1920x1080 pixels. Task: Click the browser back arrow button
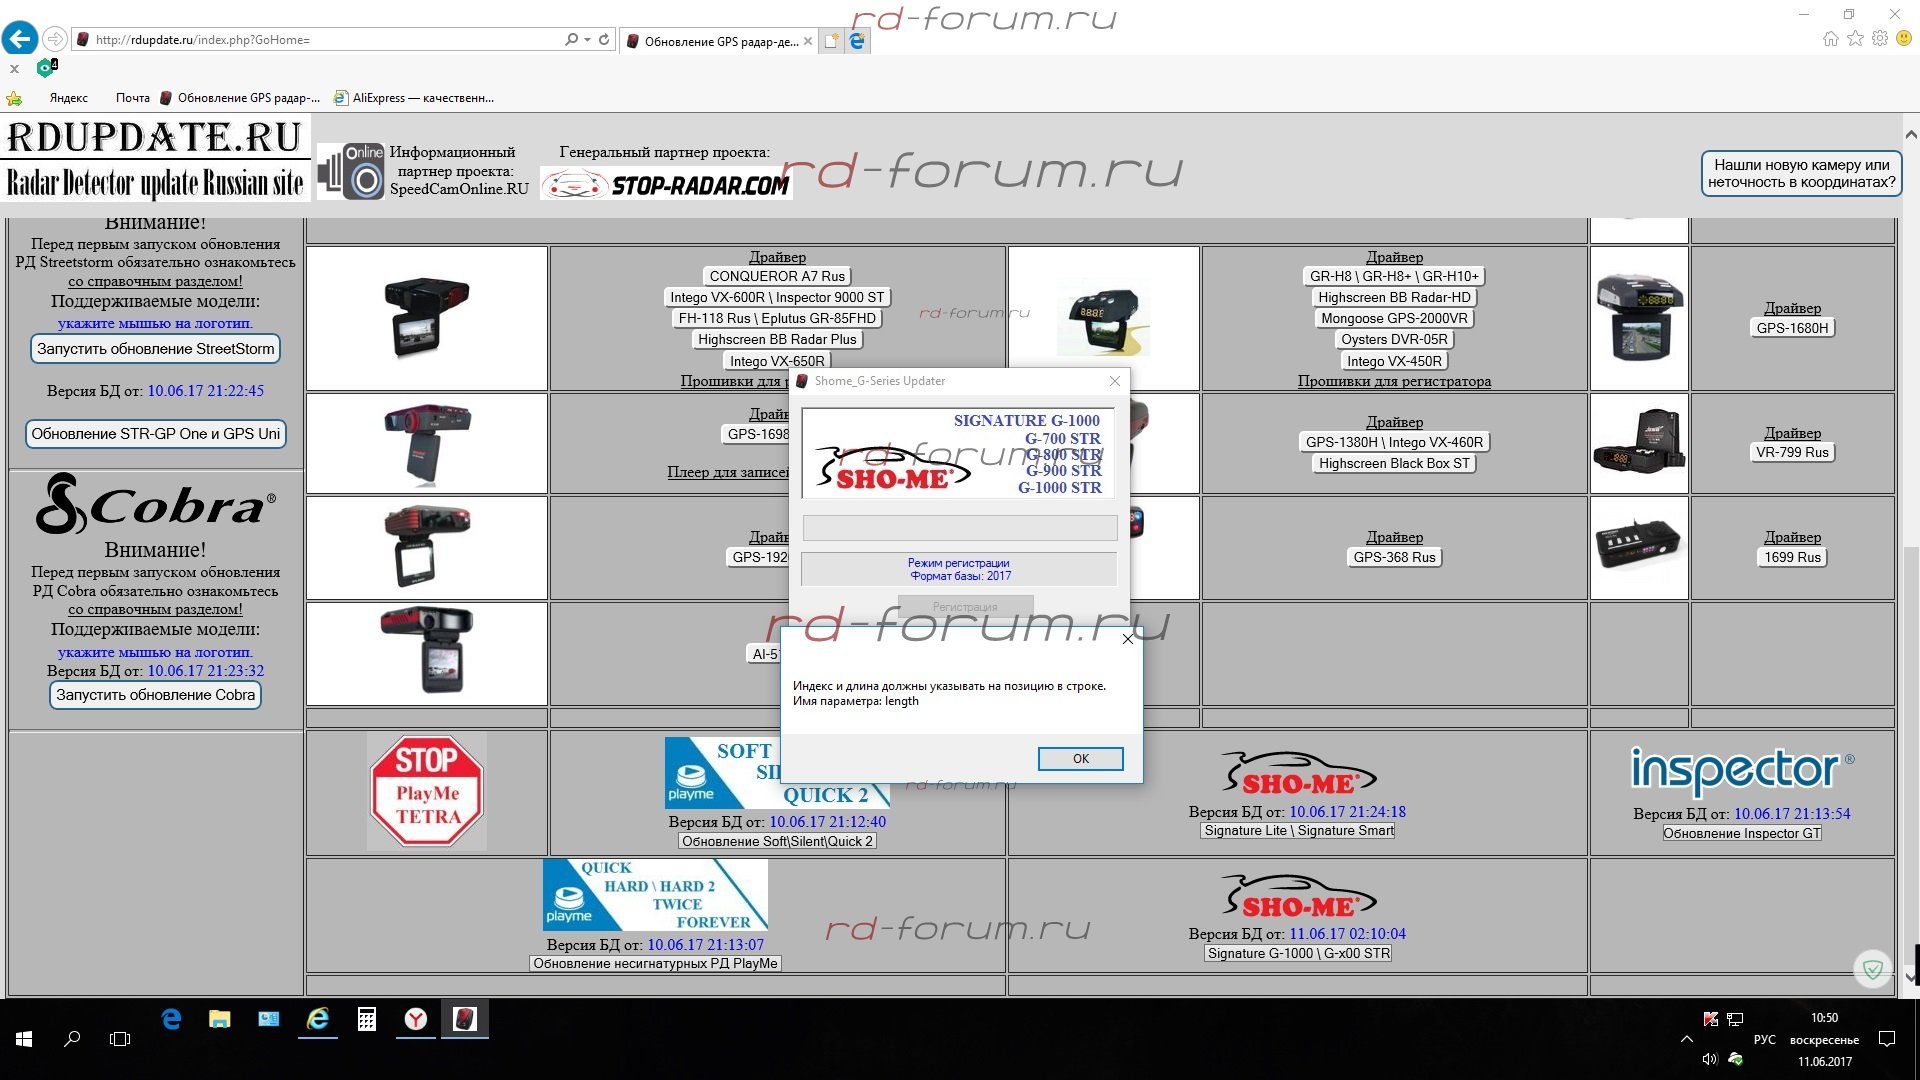point(20,39)
